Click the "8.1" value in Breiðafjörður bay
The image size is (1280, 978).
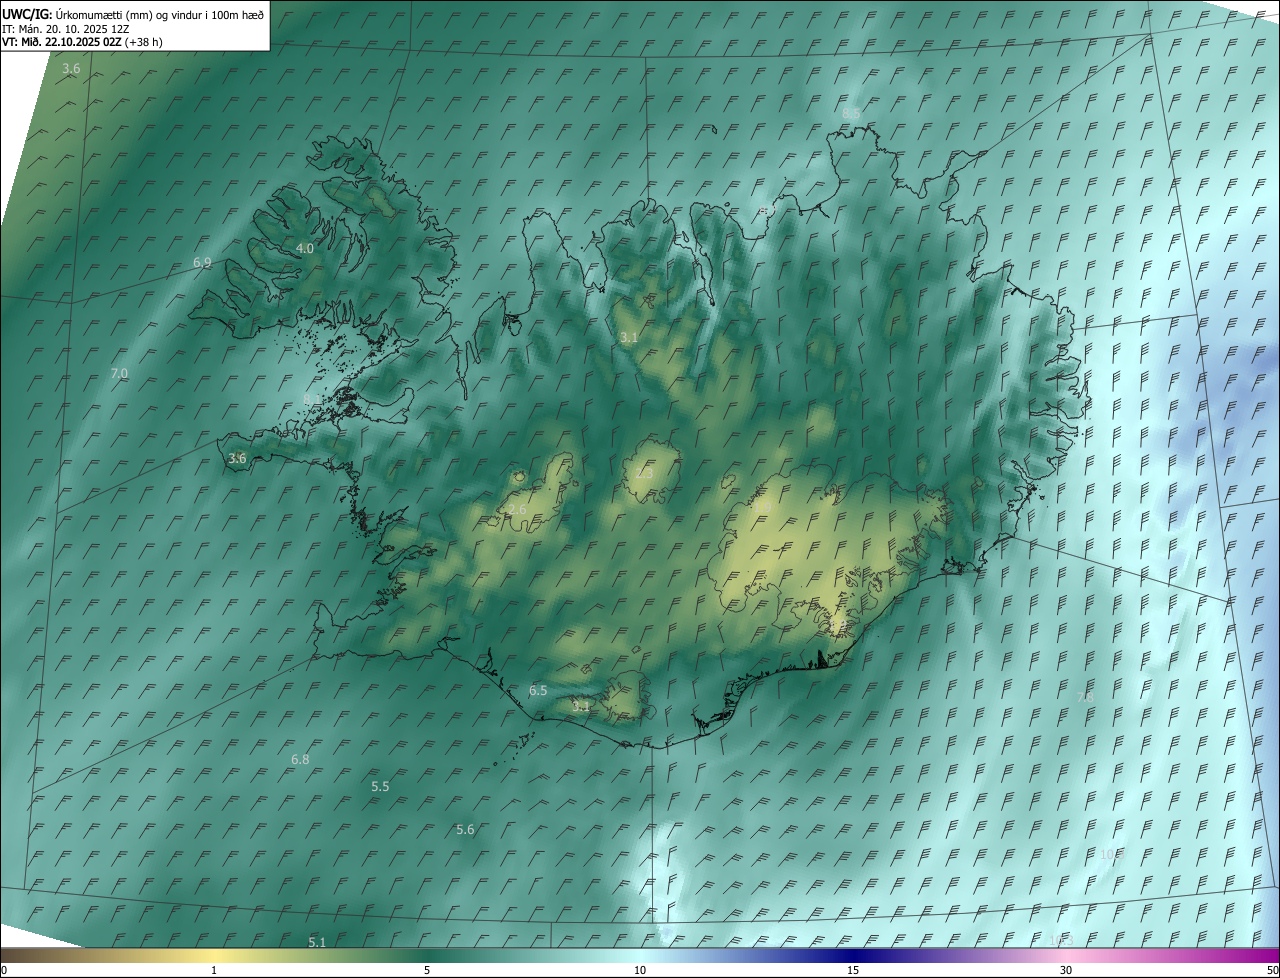312,399
